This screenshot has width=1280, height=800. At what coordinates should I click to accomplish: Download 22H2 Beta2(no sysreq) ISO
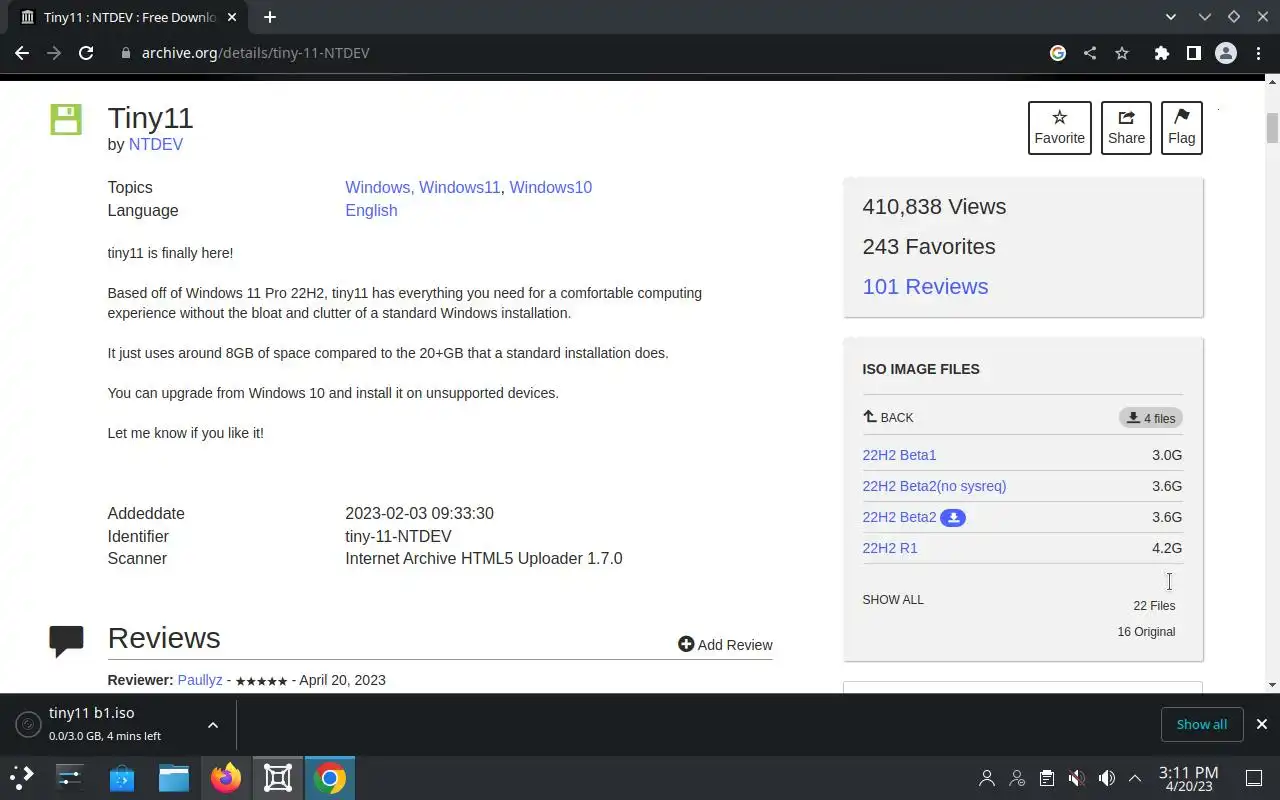pyautogui.click(x=934, y=486)
